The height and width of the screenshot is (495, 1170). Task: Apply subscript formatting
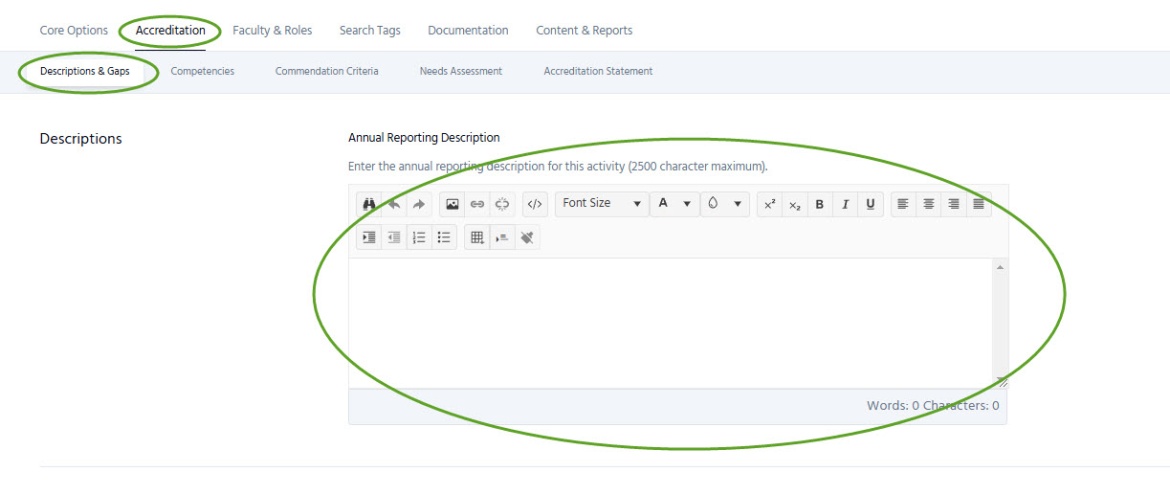(x=794, y=204)
